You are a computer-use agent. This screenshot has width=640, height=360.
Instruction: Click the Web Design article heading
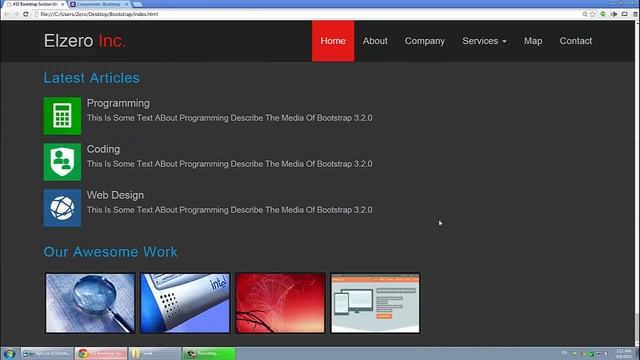[115, 195]
